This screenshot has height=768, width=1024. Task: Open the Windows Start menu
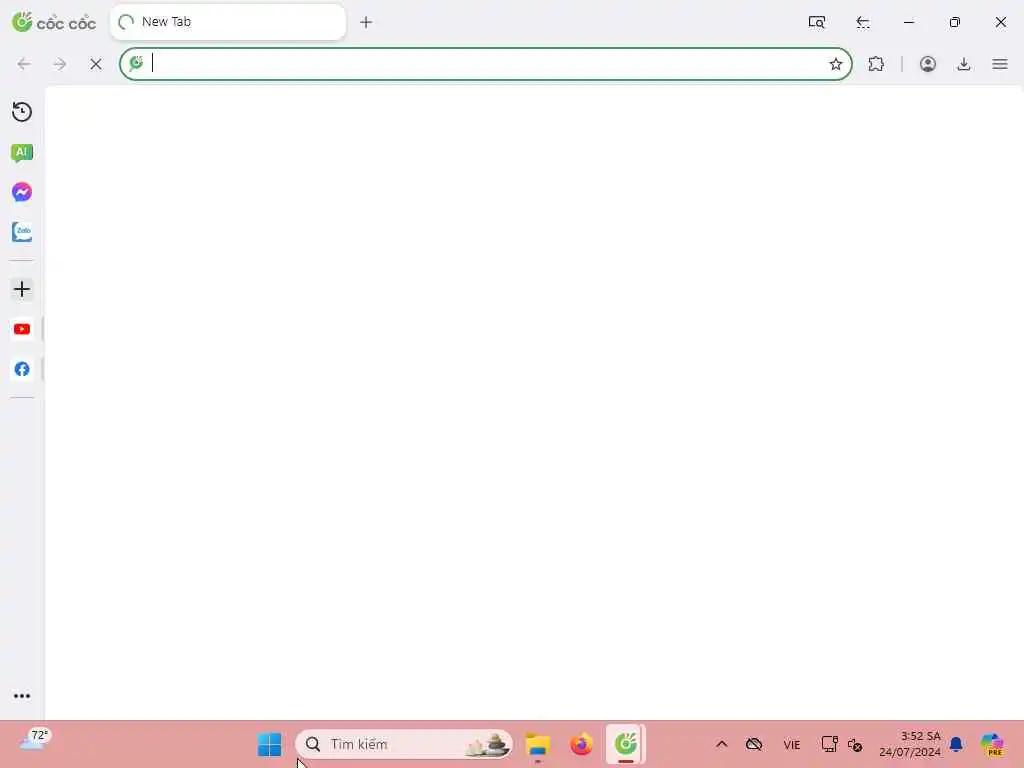coord(269,744)
